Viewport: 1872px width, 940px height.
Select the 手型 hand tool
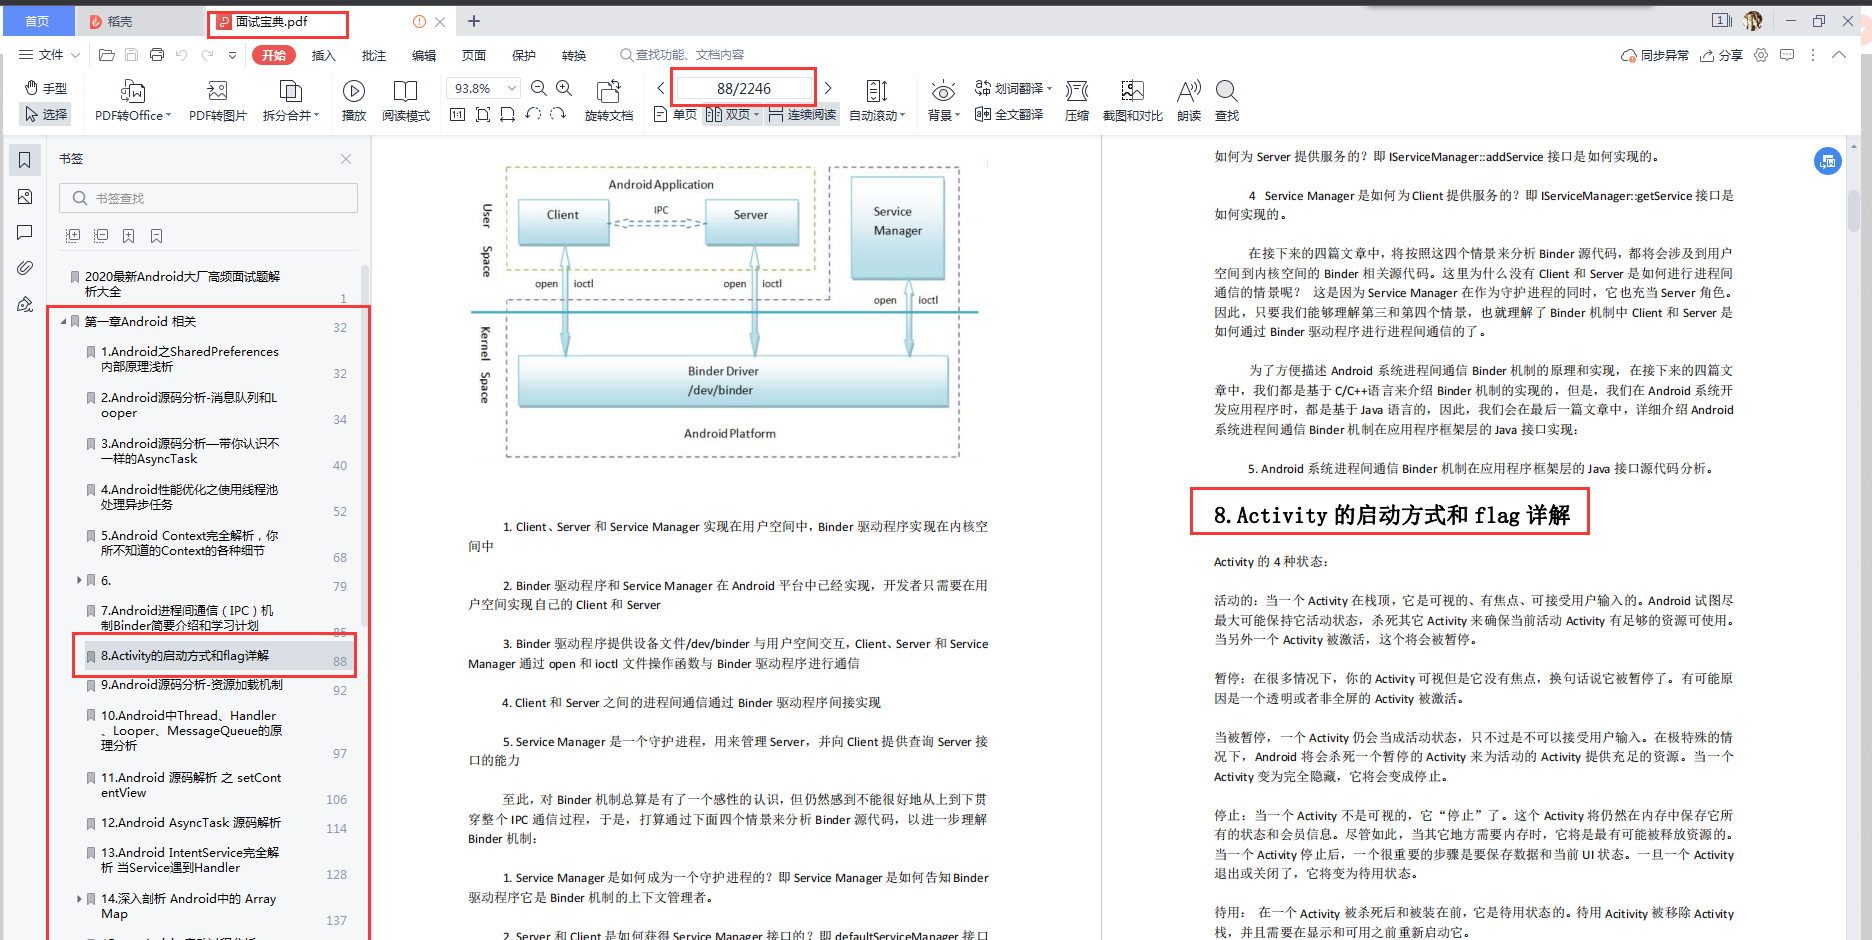coord(46,88)
